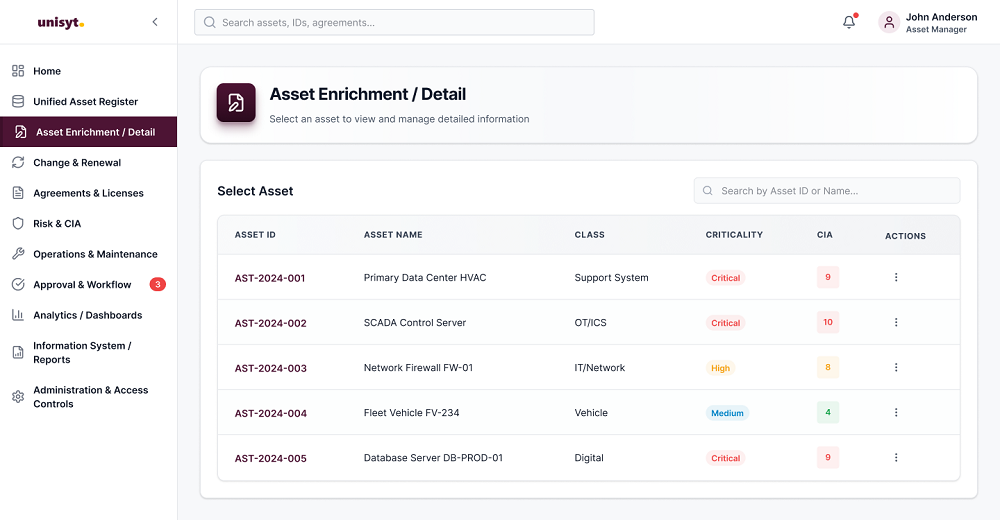Click Primary Data Center HVAC name
This screenshot has height=520, width=1000.
[x=425, y=278]
